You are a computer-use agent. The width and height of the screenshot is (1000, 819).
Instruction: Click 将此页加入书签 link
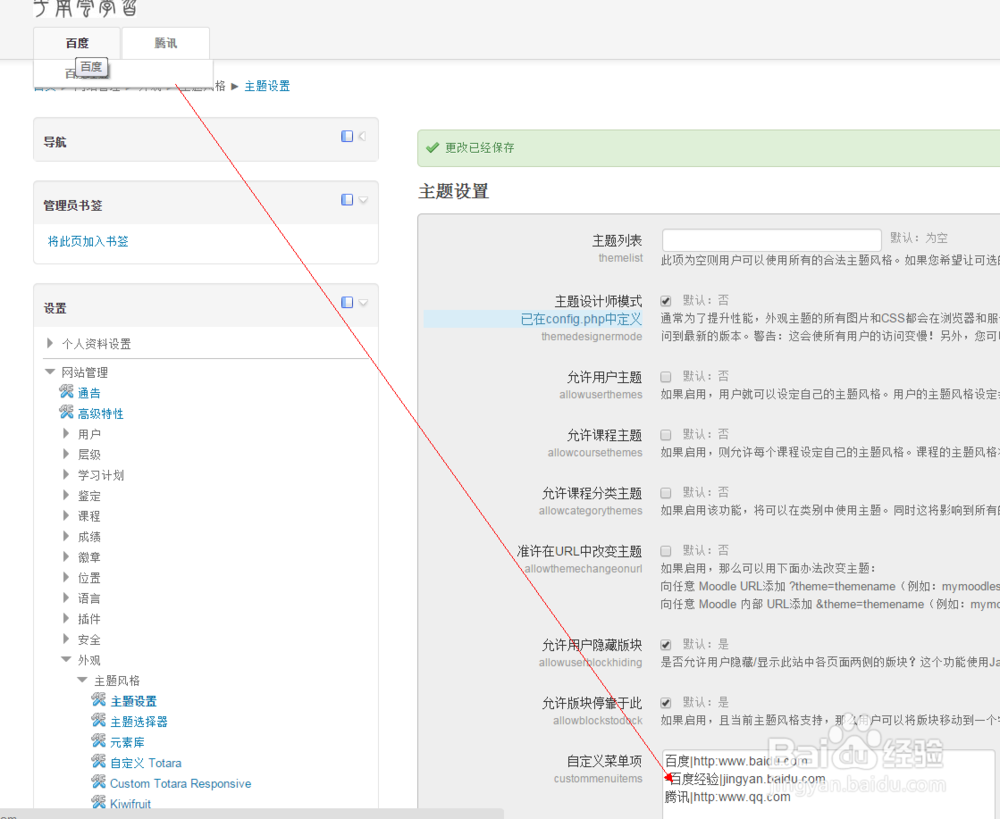pos(88,241)
